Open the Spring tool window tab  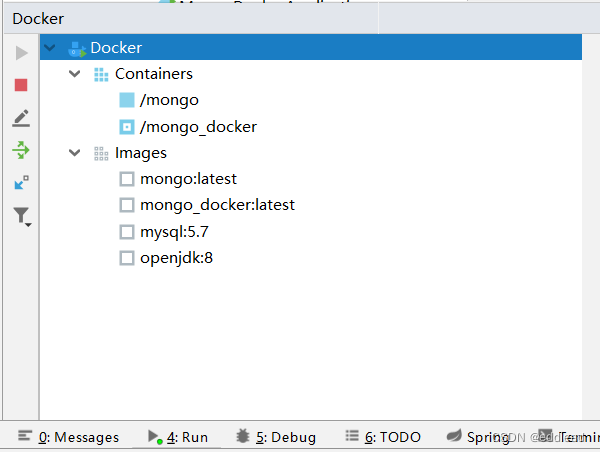[x=478, y=437]
